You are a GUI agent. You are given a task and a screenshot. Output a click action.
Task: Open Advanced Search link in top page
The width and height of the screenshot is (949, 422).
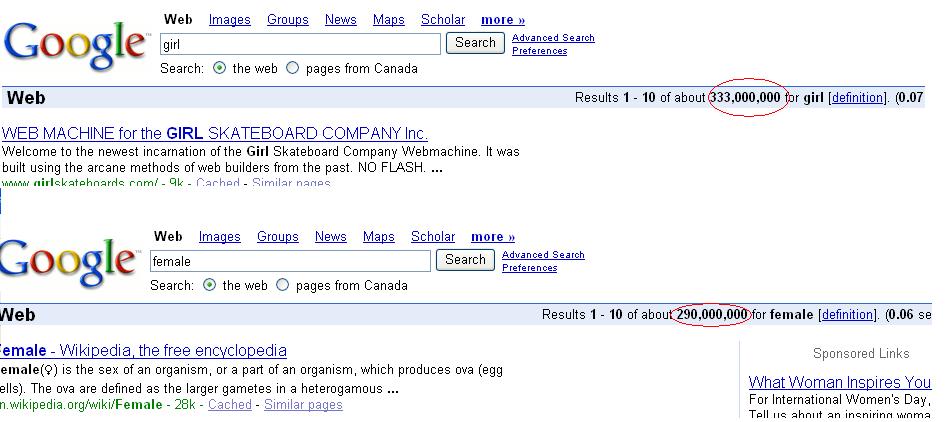tap(553, 38)
